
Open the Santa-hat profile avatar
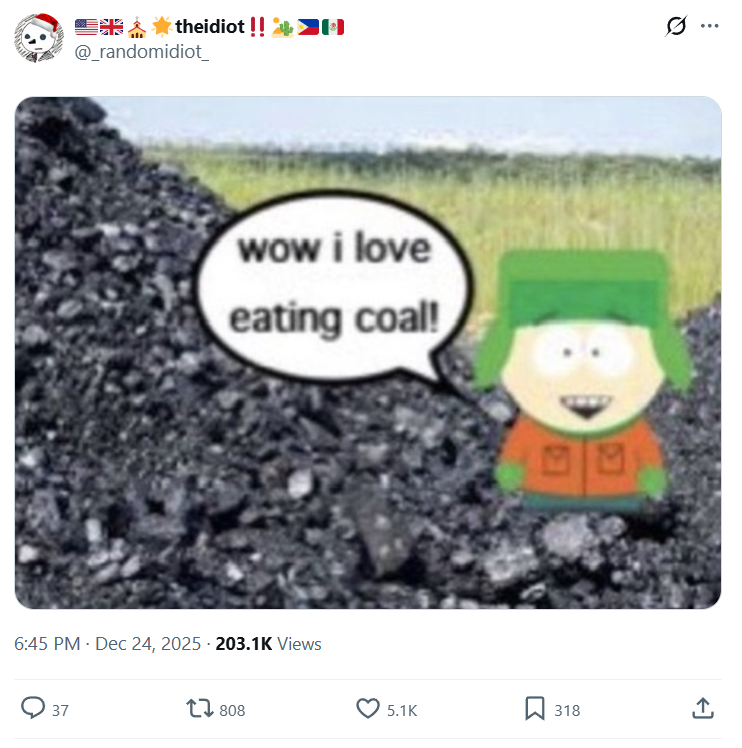40,37
